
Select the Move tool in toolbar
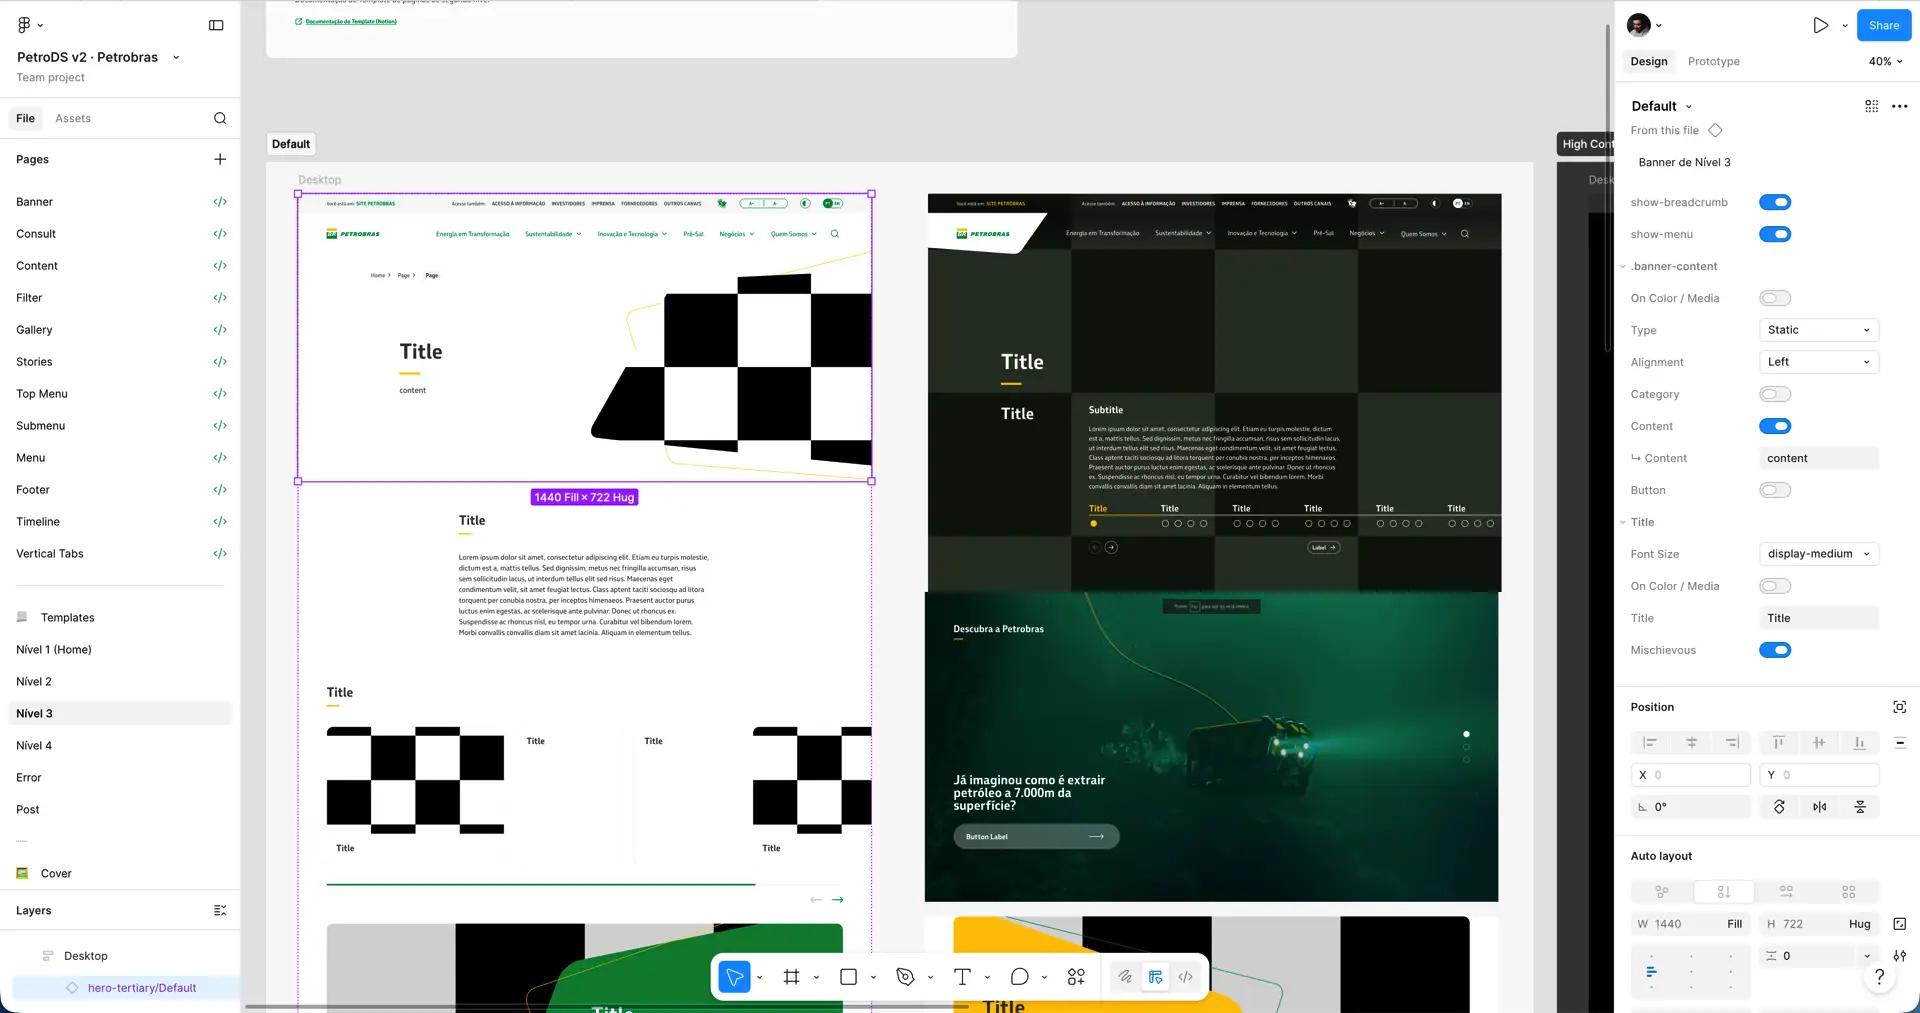tap(735, 977)
